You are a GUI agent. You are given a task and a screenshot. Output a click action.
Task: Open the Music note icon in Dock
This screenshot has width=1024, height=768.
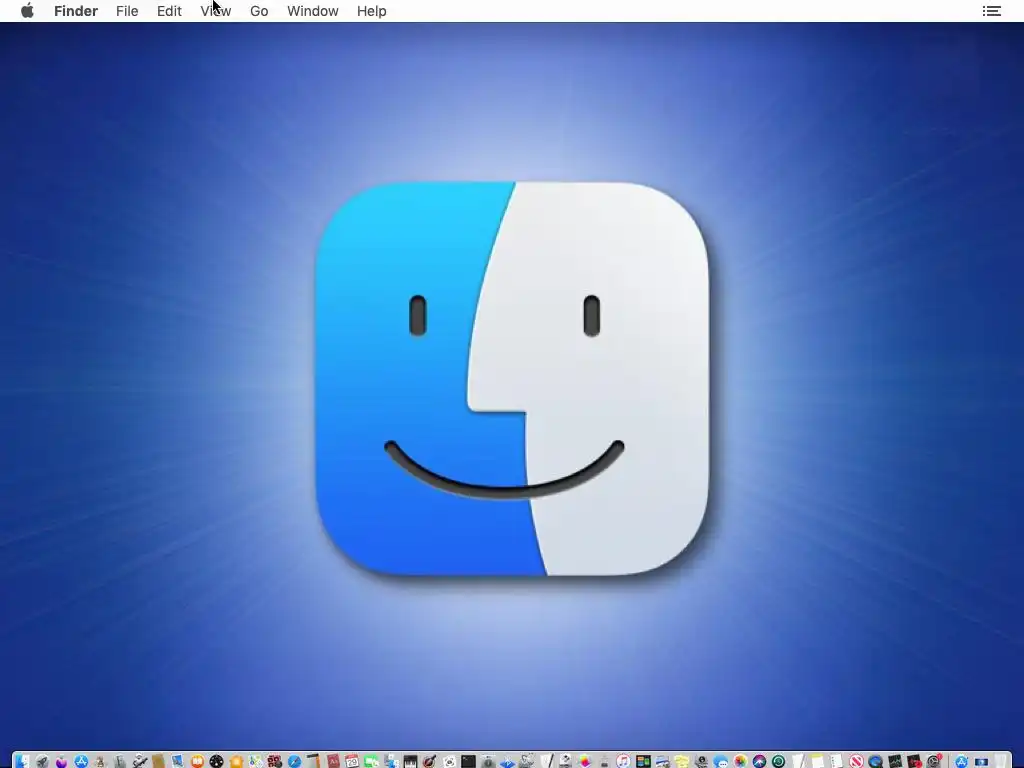click(x=623, y=761)
